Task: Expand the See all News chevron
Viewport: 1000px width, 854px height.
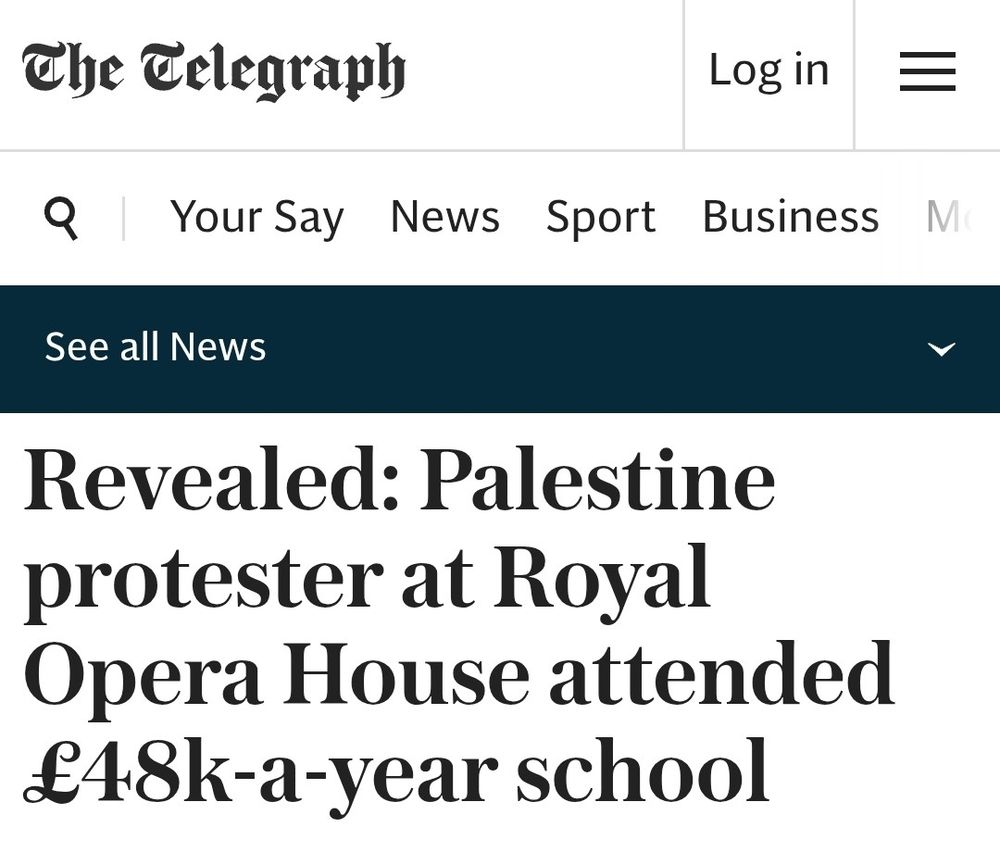Action: pyautogui.click(x=941, y=349)
